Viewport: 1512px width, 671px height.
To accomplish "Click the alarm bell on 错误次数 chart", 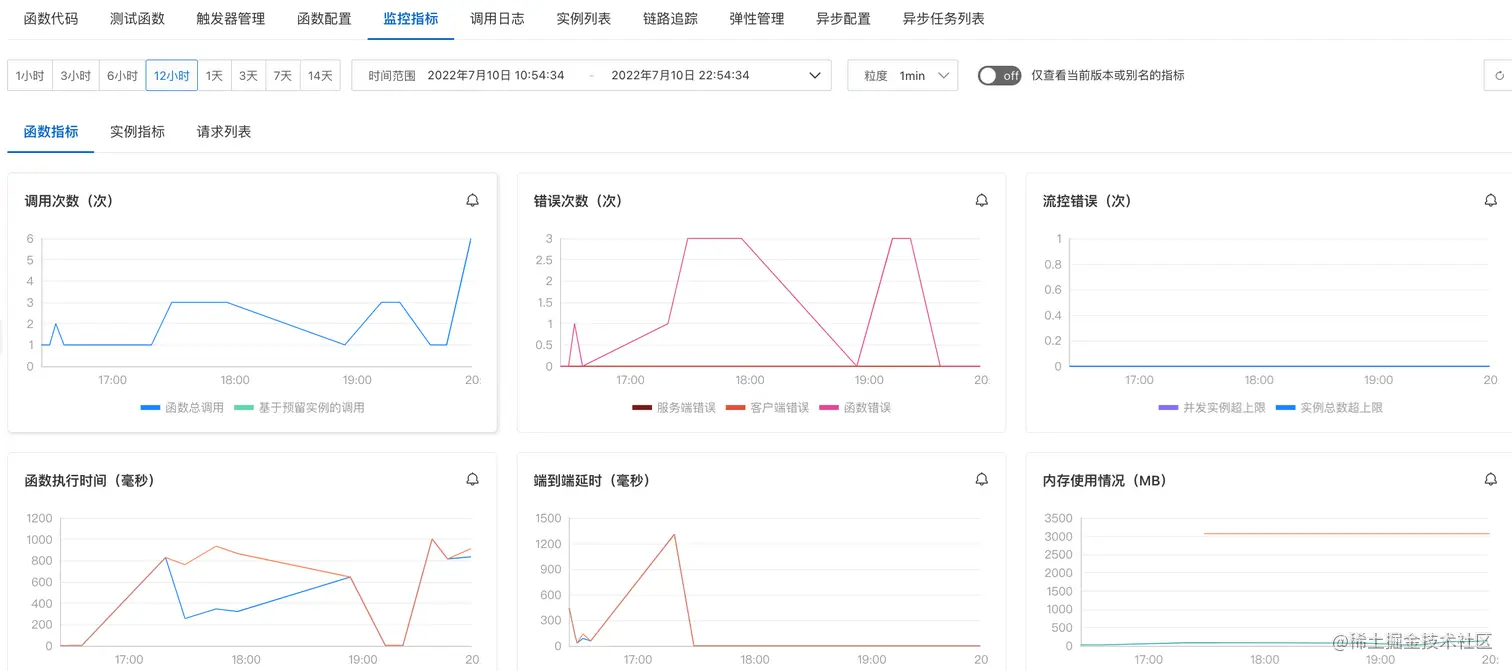I will pyautogui.click(x=982, y=201).
